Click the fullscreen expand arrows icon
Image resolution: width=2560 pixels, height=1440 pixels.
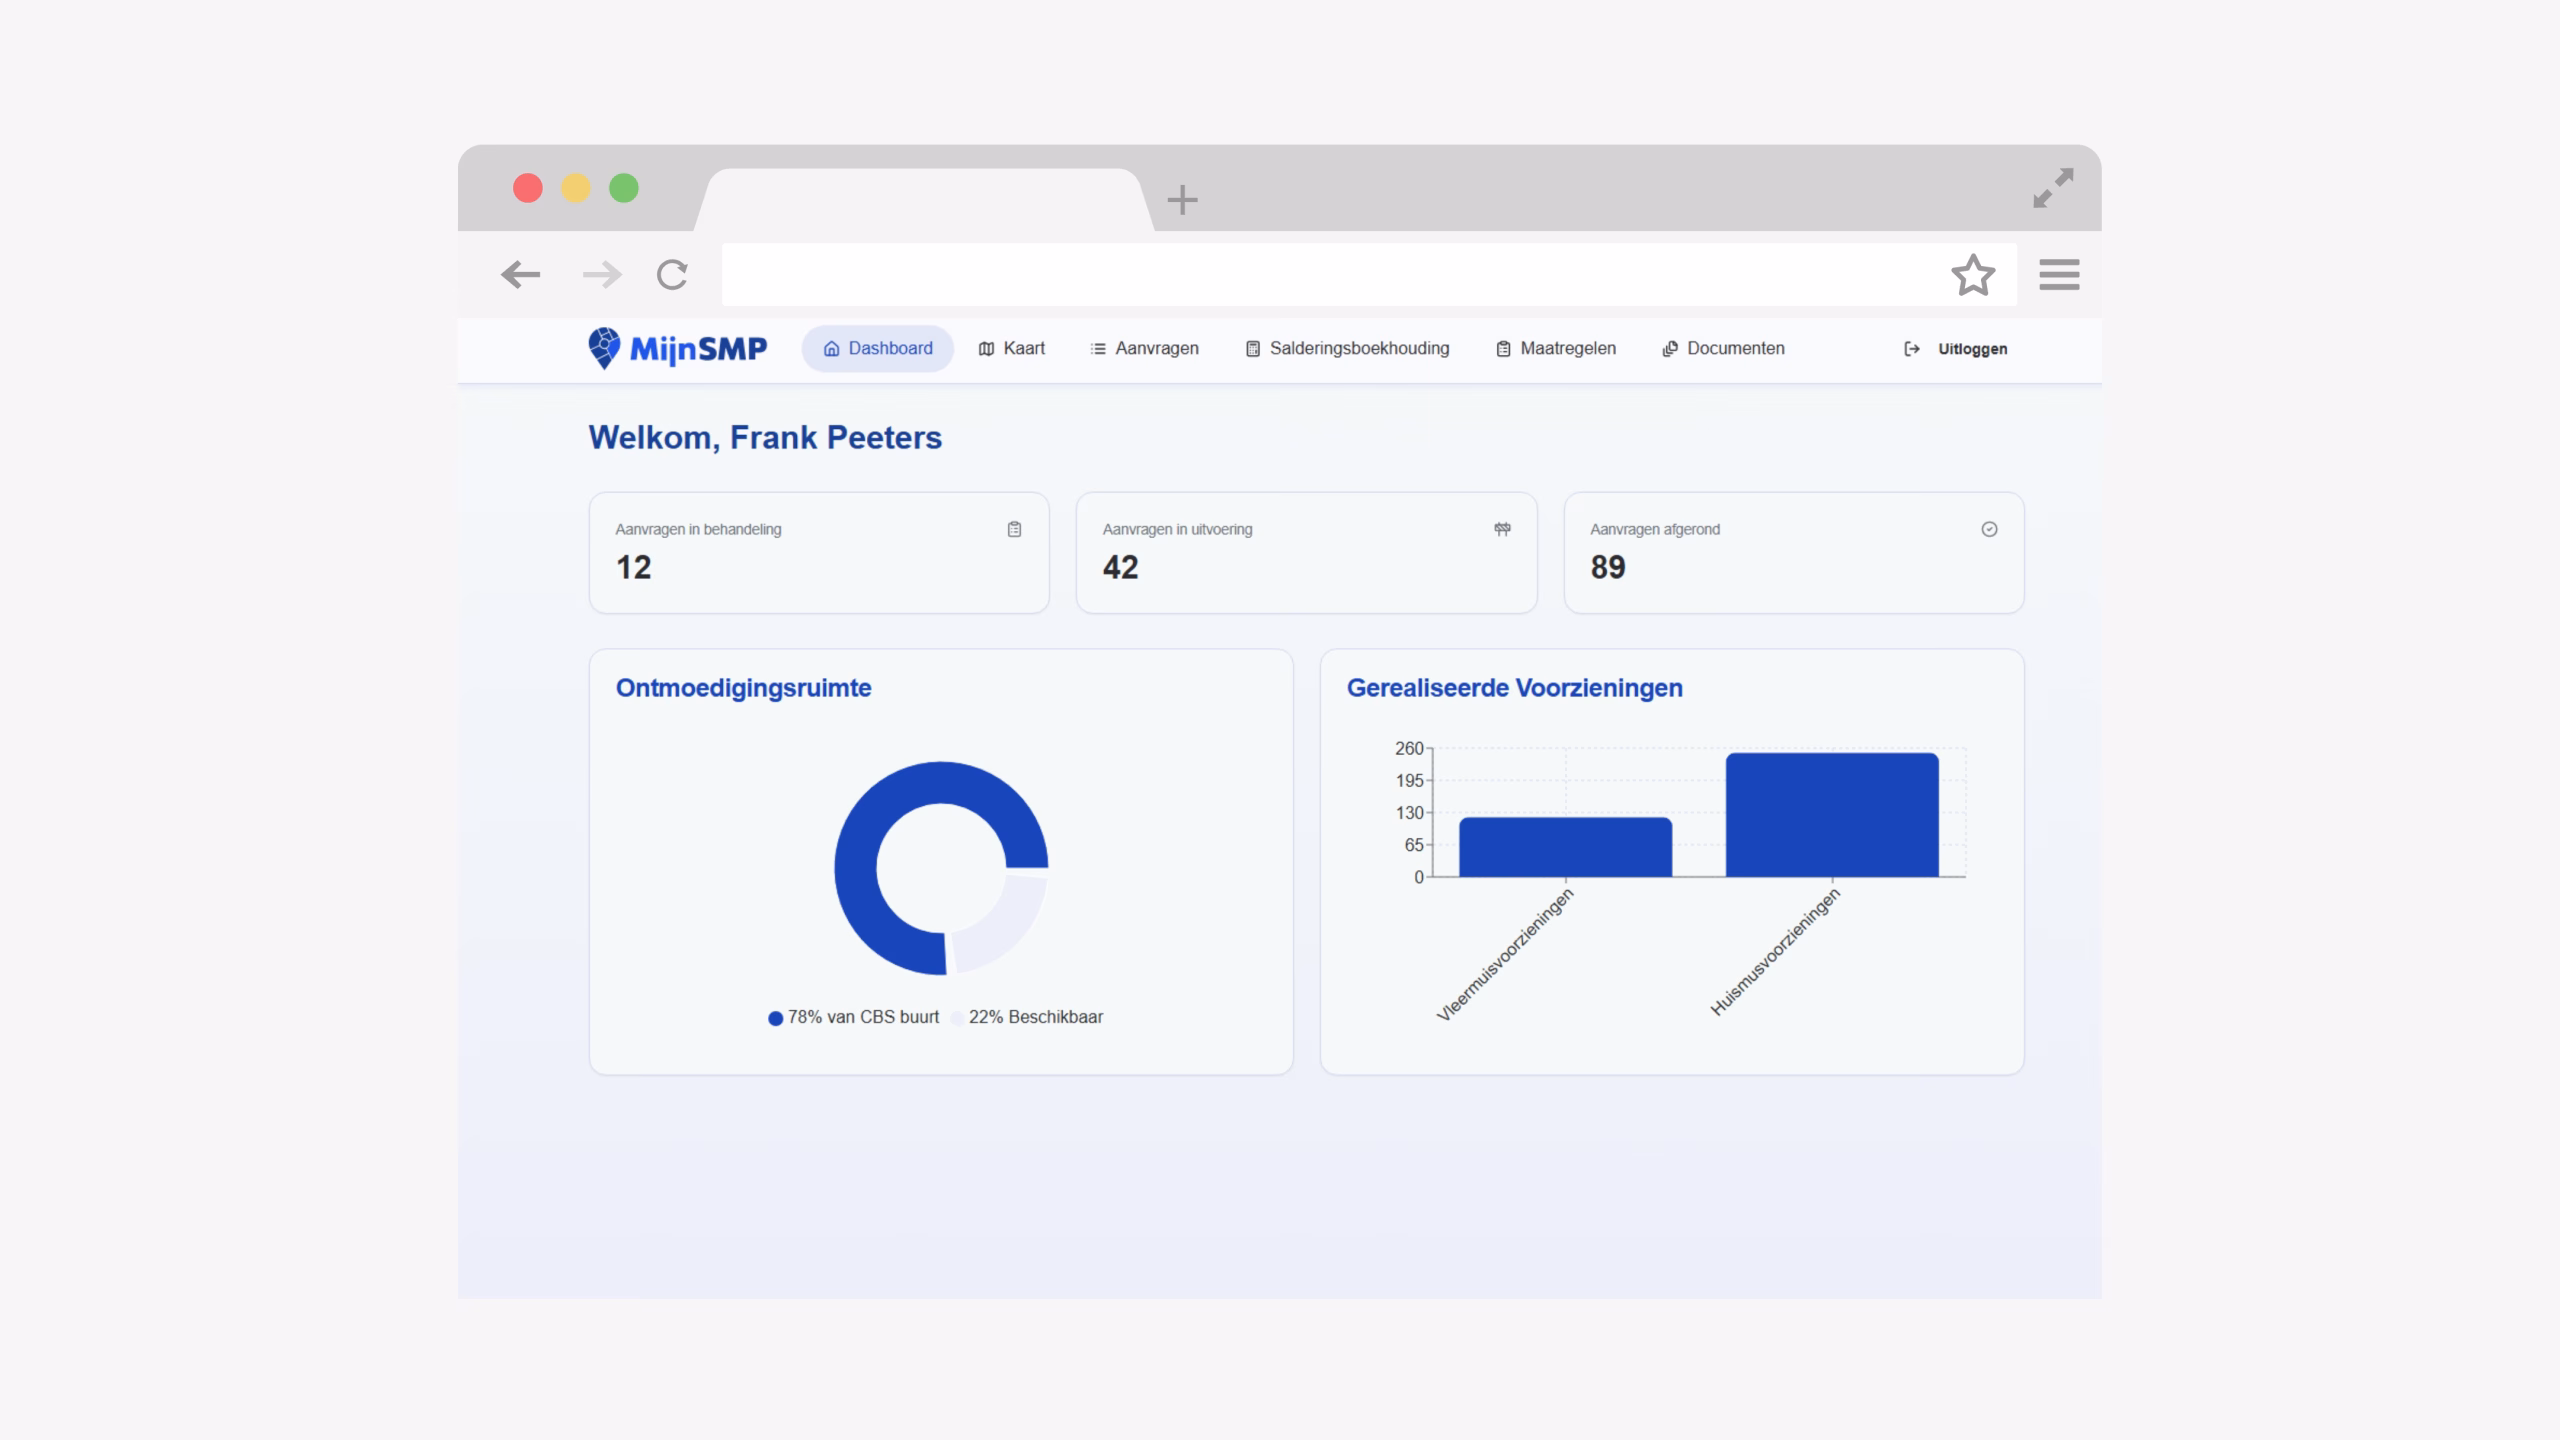[x=2053, y=188]
